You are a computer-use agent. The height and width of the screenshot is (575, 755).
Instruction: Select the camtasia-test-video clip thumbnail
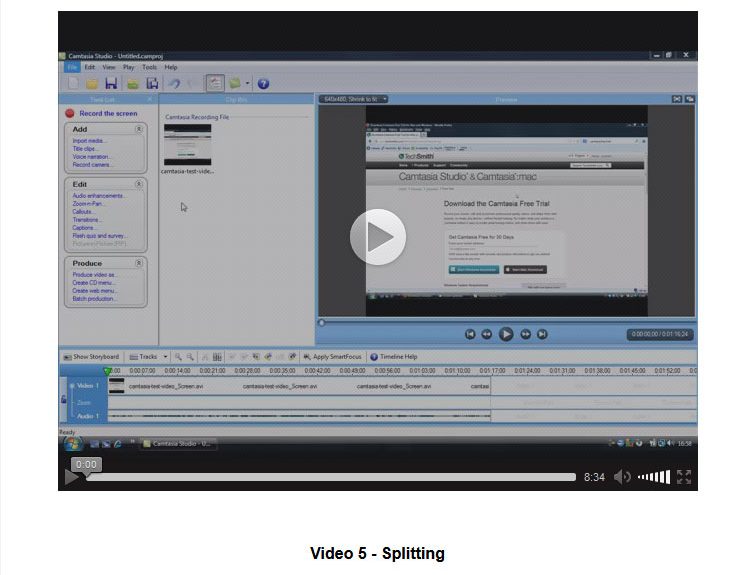coord(187,145)
